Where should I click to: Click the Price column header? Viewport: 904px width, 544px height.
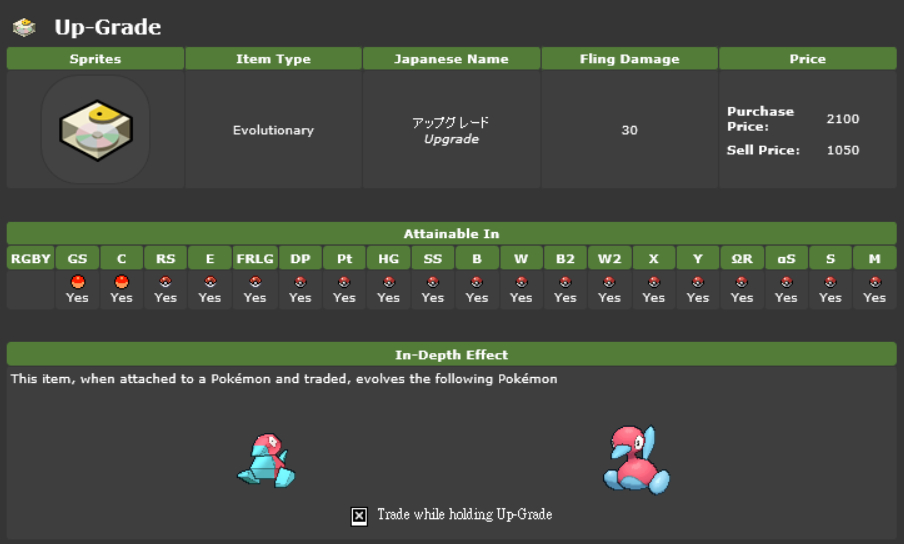808,59
